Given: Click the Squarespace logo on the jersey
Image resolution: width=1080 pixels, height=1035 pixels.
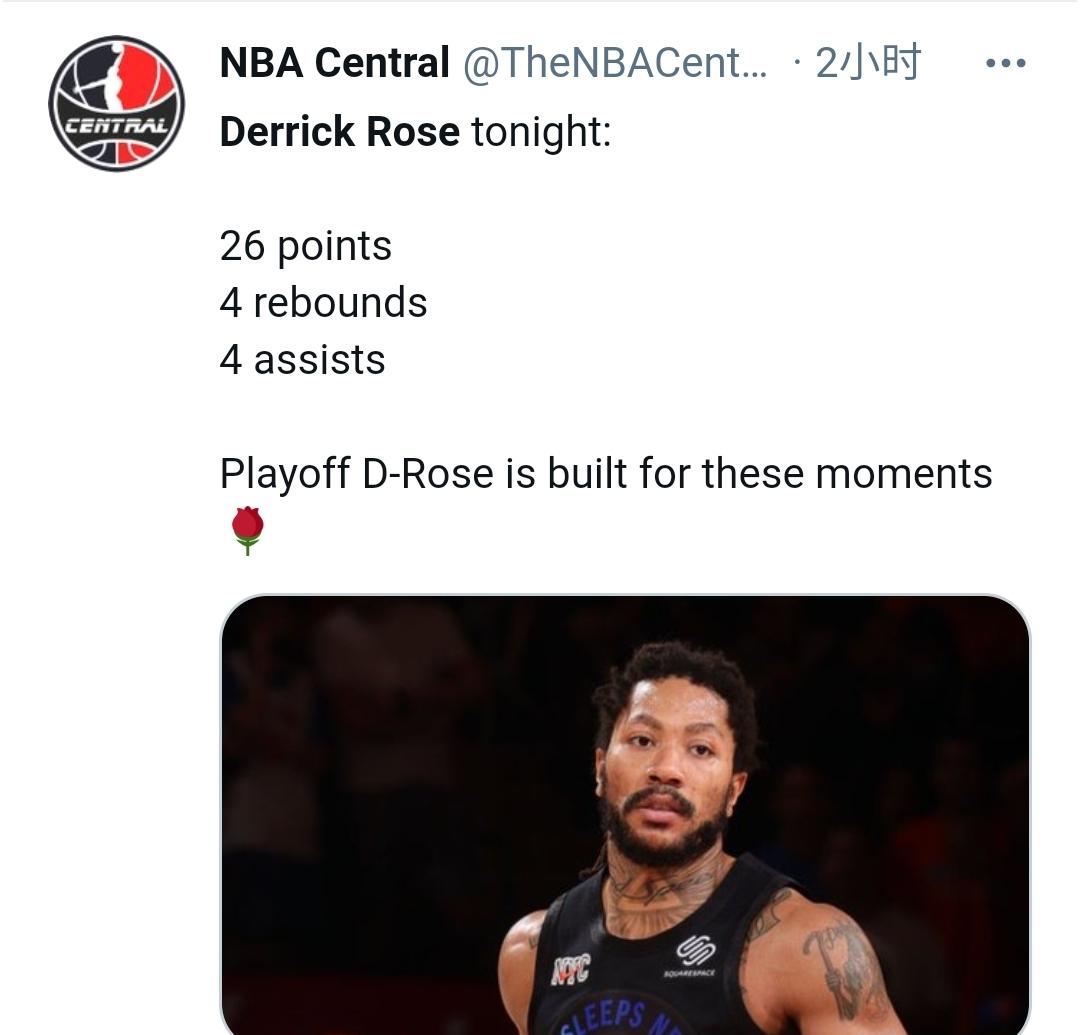Looking at the screenshot, I should (690, 953).
